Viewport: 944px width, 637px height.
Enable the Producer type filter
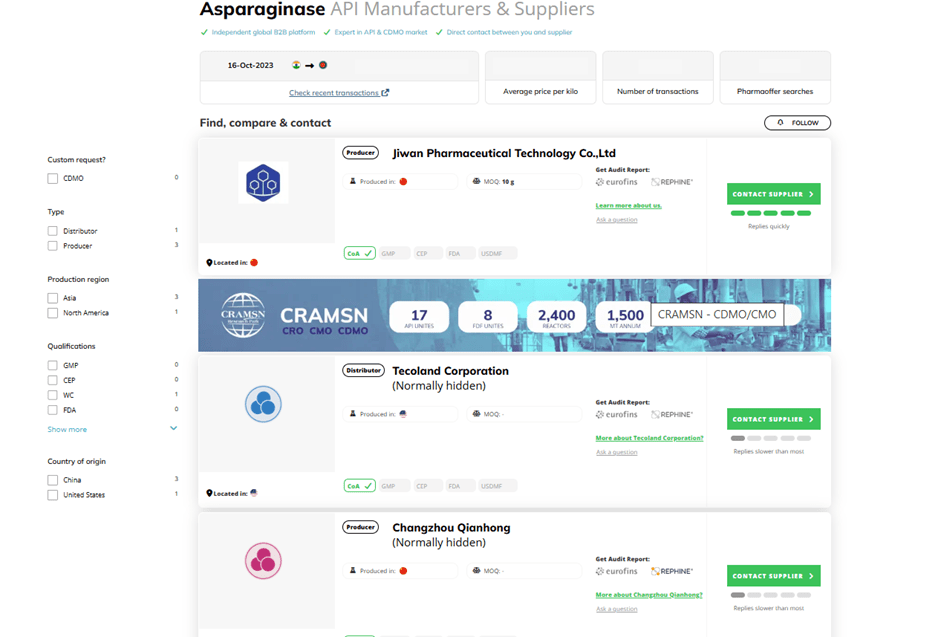(x=52, y=246)
